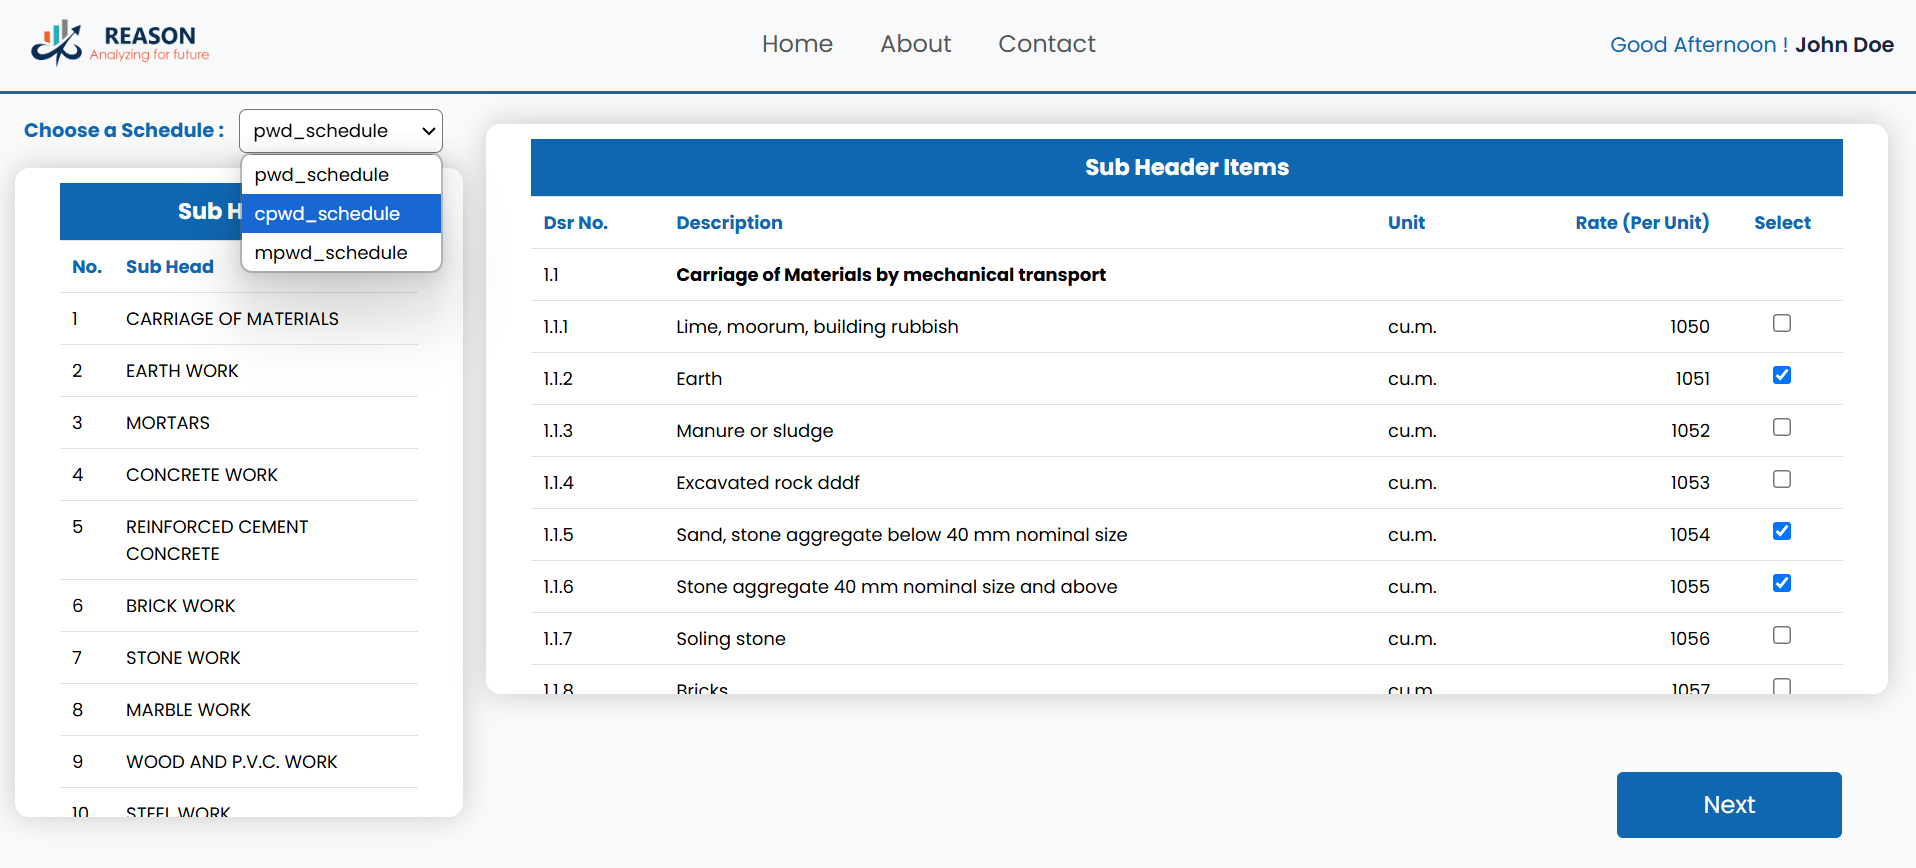
Task: Uncheck the Earth item checkbox
Action: coord(1781,376)
